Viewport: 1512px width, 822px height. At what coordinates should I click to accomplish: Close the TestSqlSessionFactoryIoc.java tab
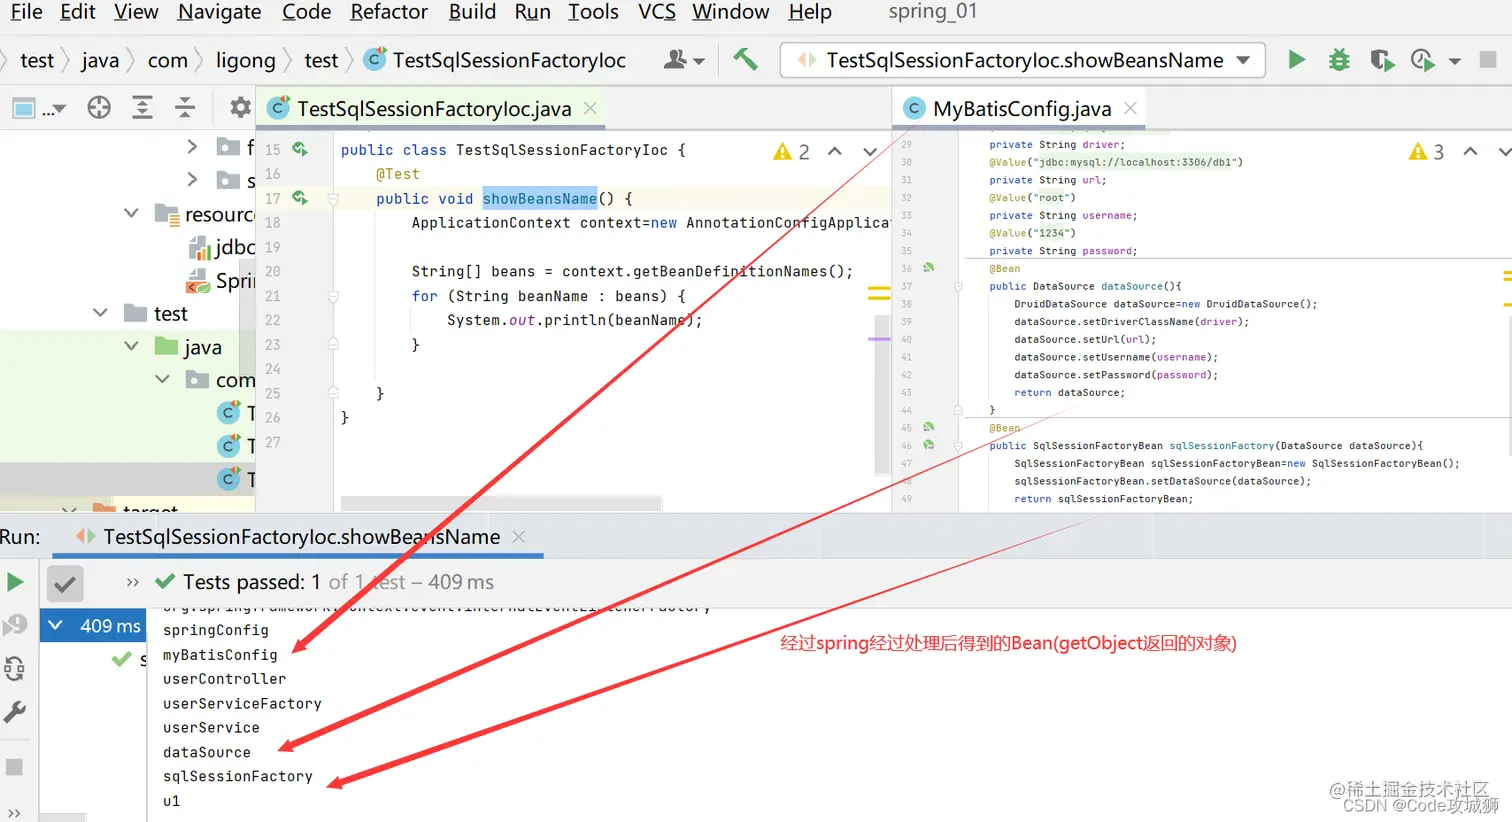(590, 108)
